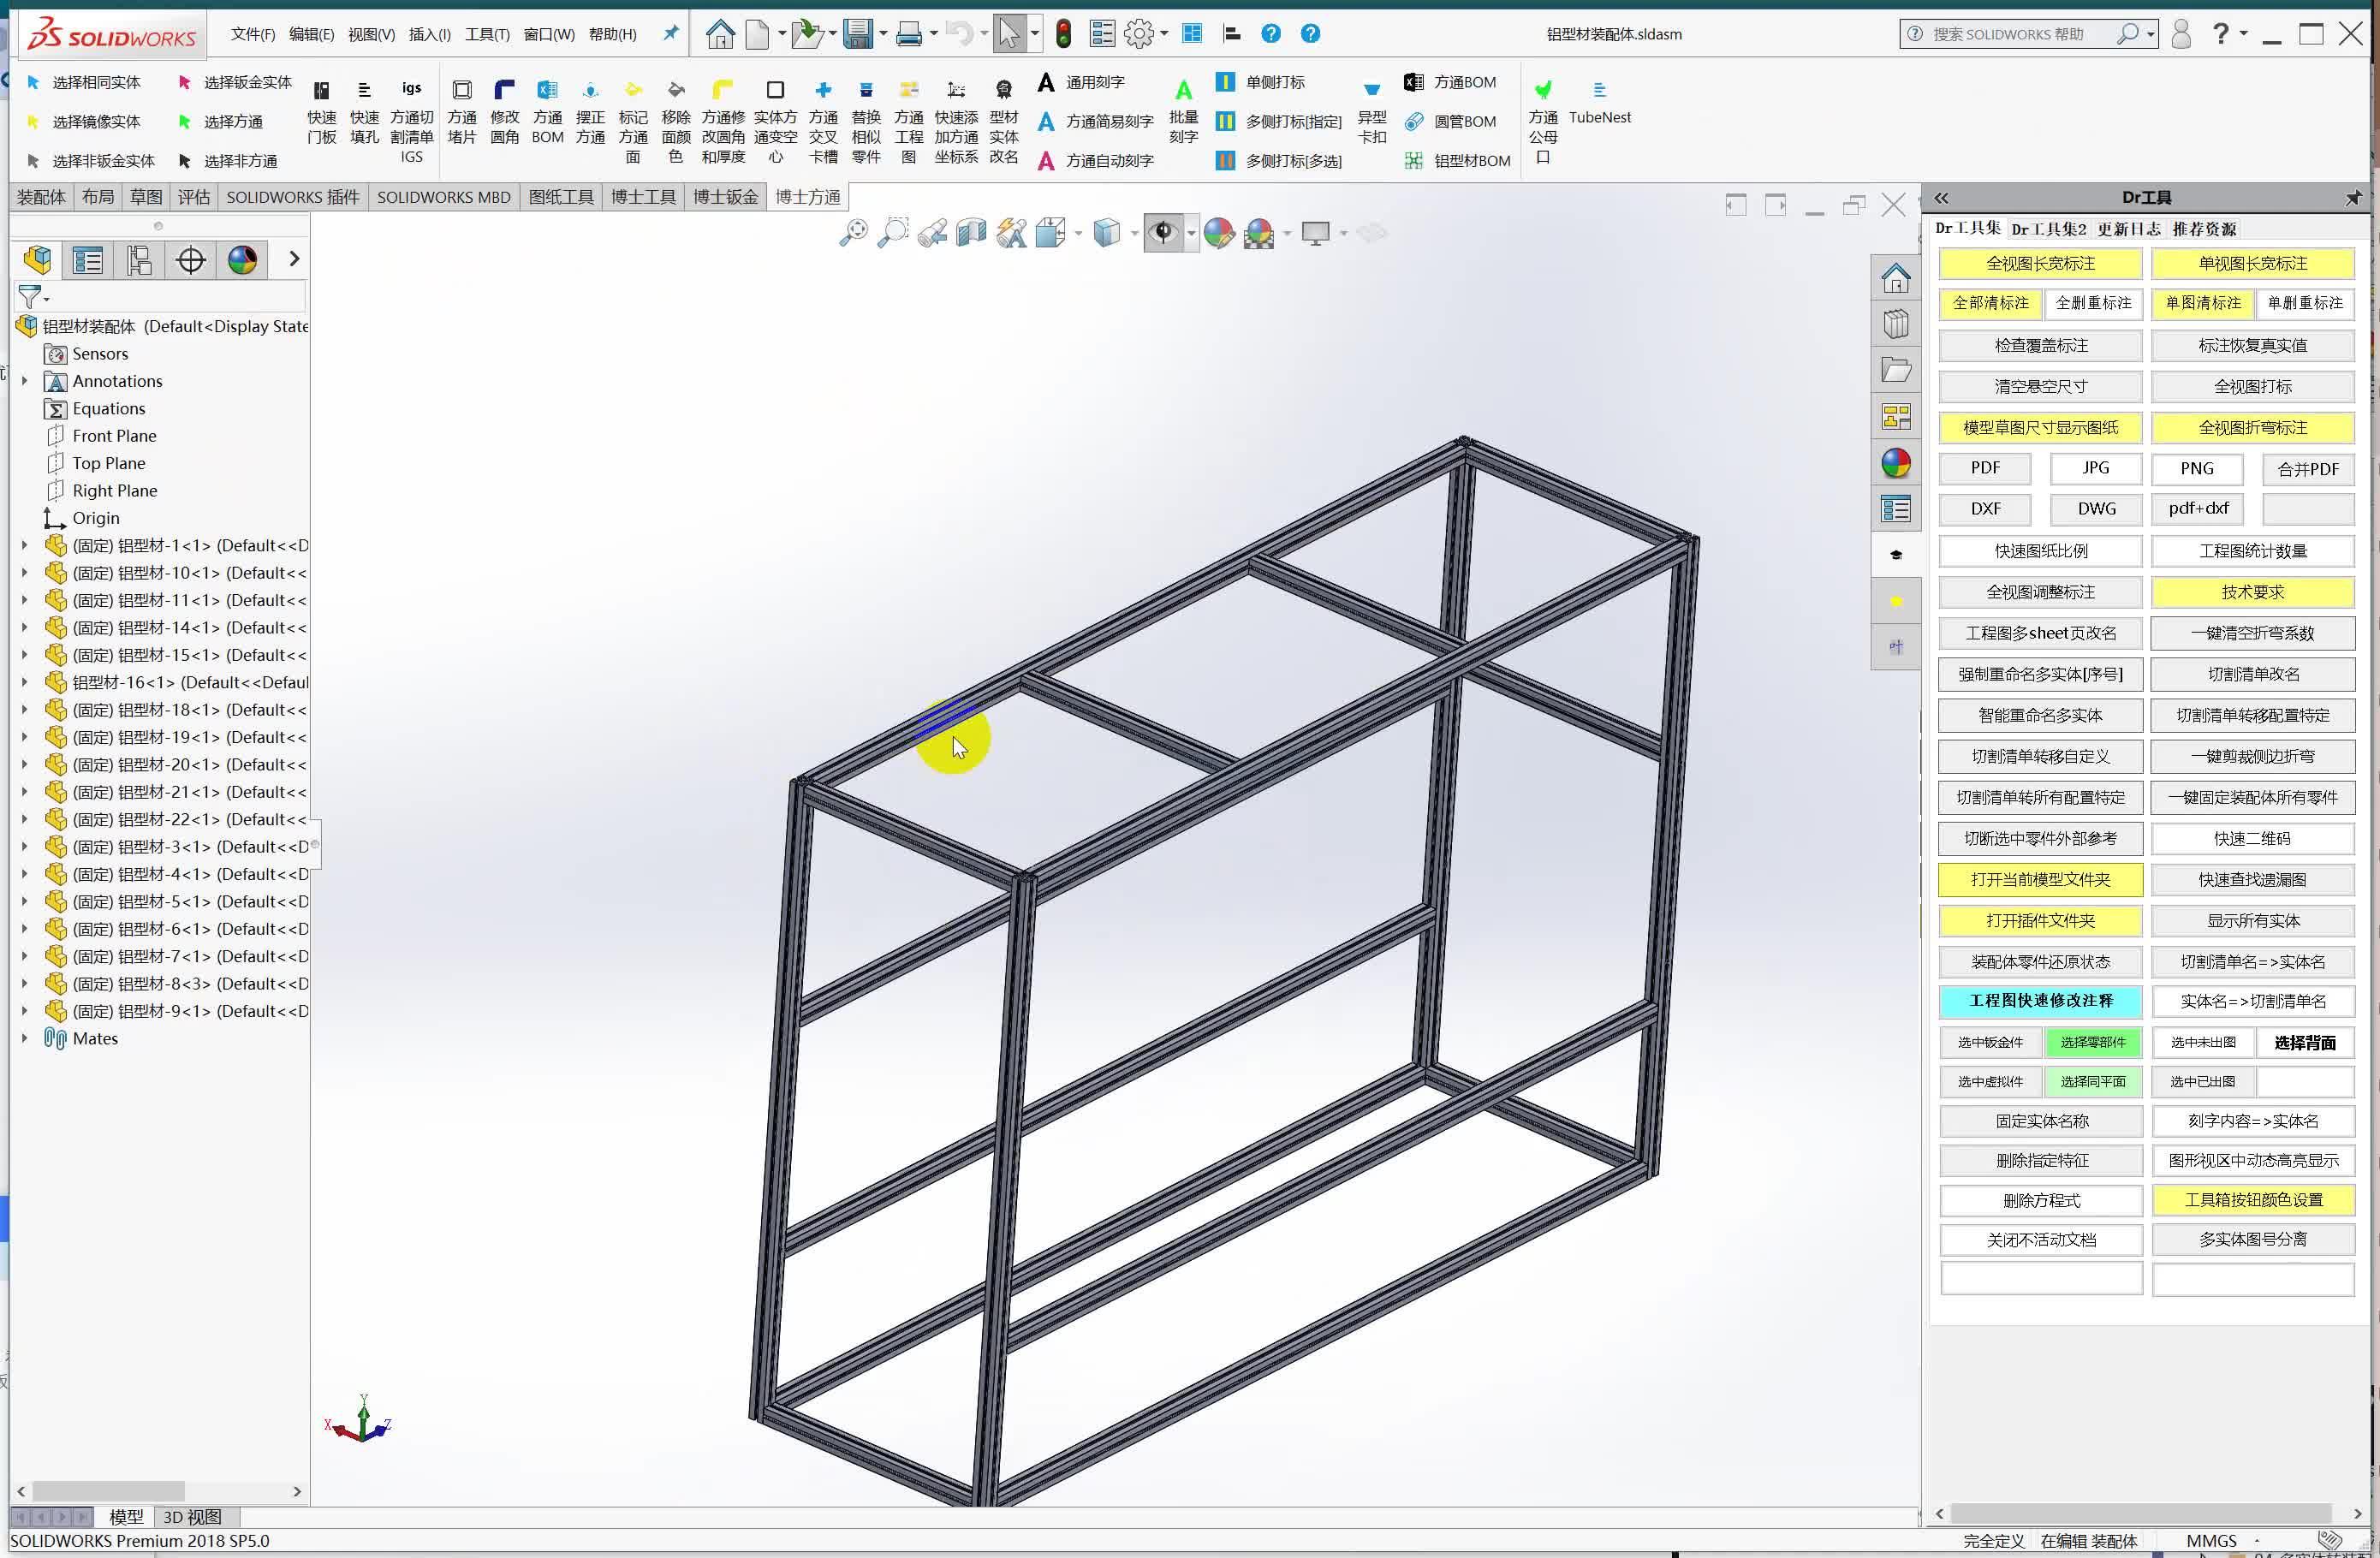This screenshot has height=1558, width=2380.
Task: Open the Save button dropdown arrow
Action: tap(883, 34)
